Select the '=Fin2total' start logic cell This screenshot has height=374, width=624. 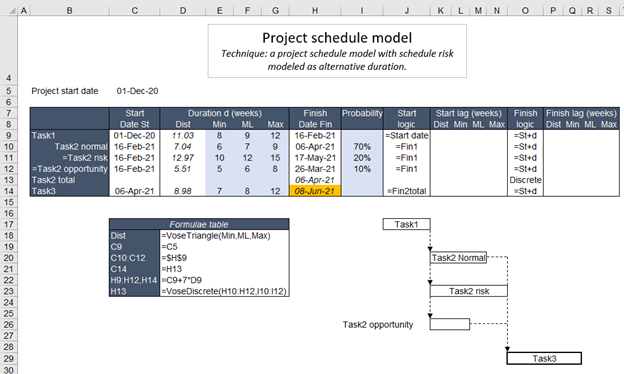pyautogui.click(x=406, y=191)
